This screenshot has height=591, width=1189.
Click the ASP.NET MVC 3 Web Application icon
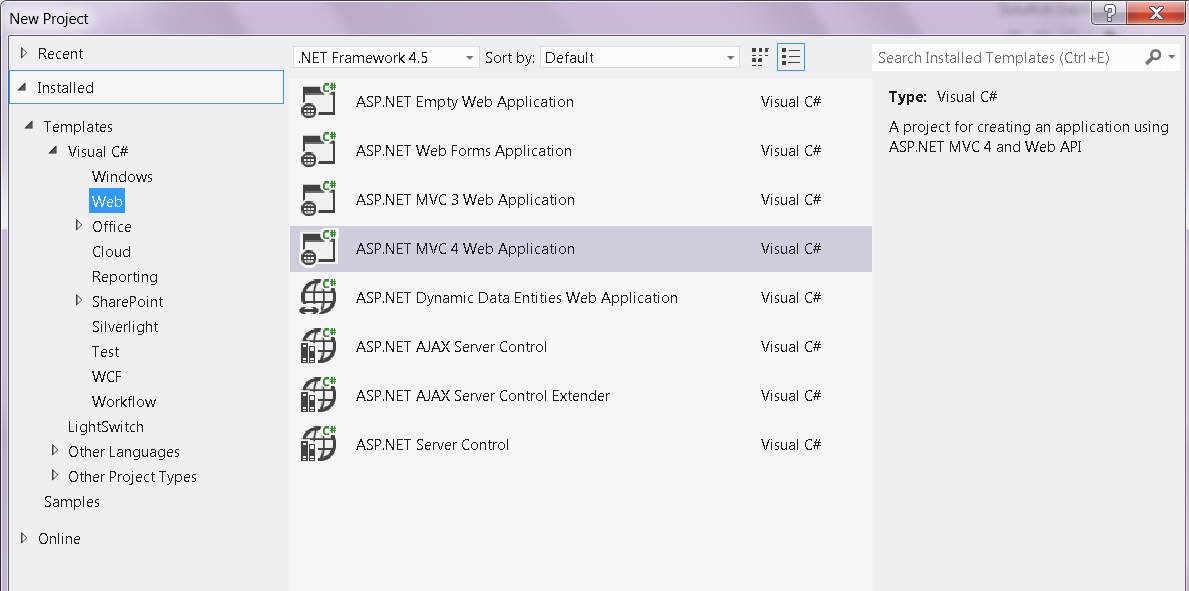318,200
